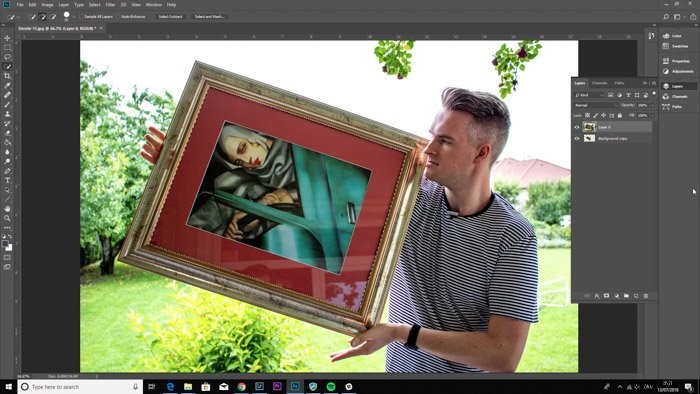Search Photoshop with the magnifier icon
The image size is (700, 394).
click(x=666, y=17)
